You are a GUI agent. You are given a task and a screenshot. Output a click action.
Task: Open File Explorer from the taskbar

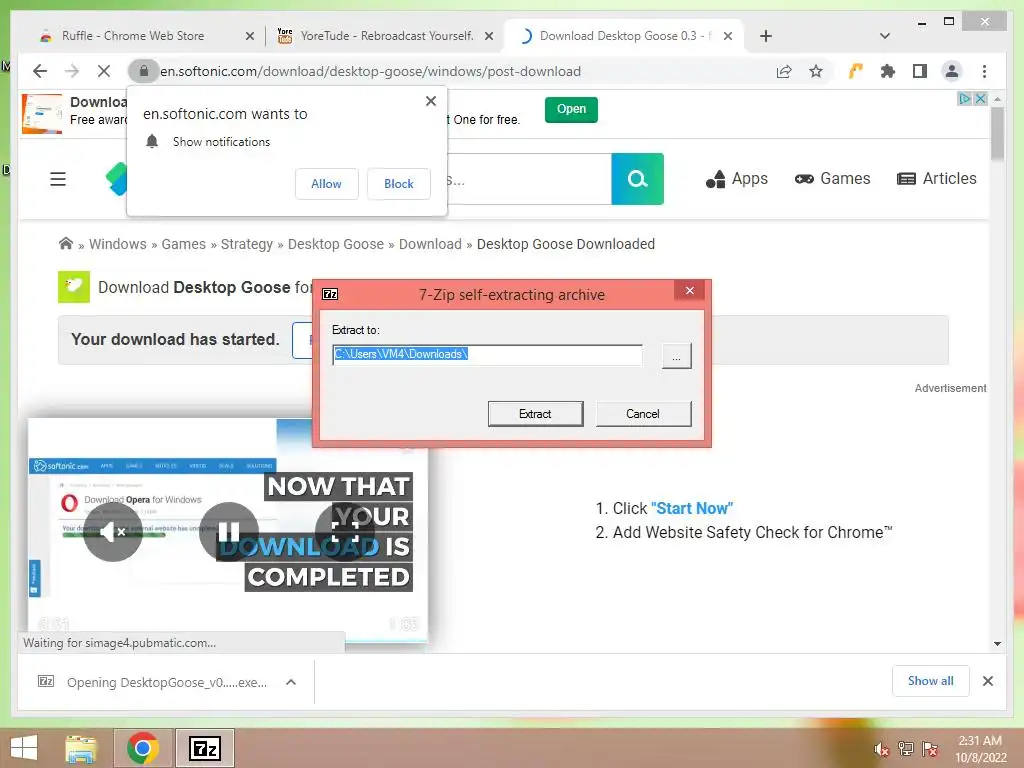coord(82,748)
